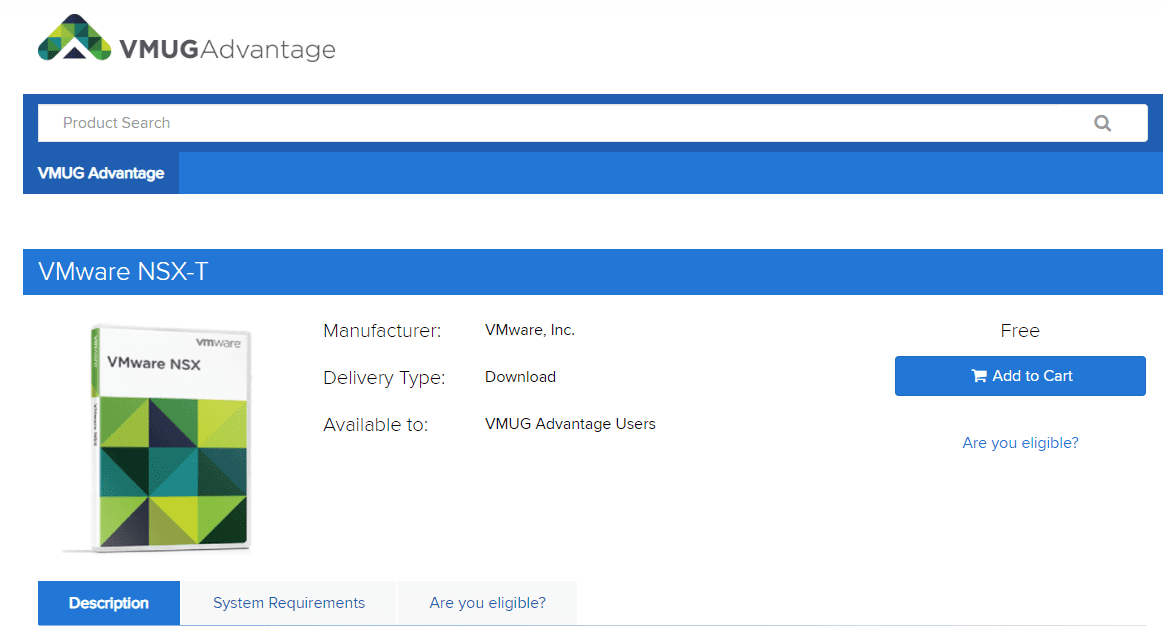Click the "VMUG Advantage Users" availability text
Viewport: 1163px width, 630px height.
(x=570, y=424)
